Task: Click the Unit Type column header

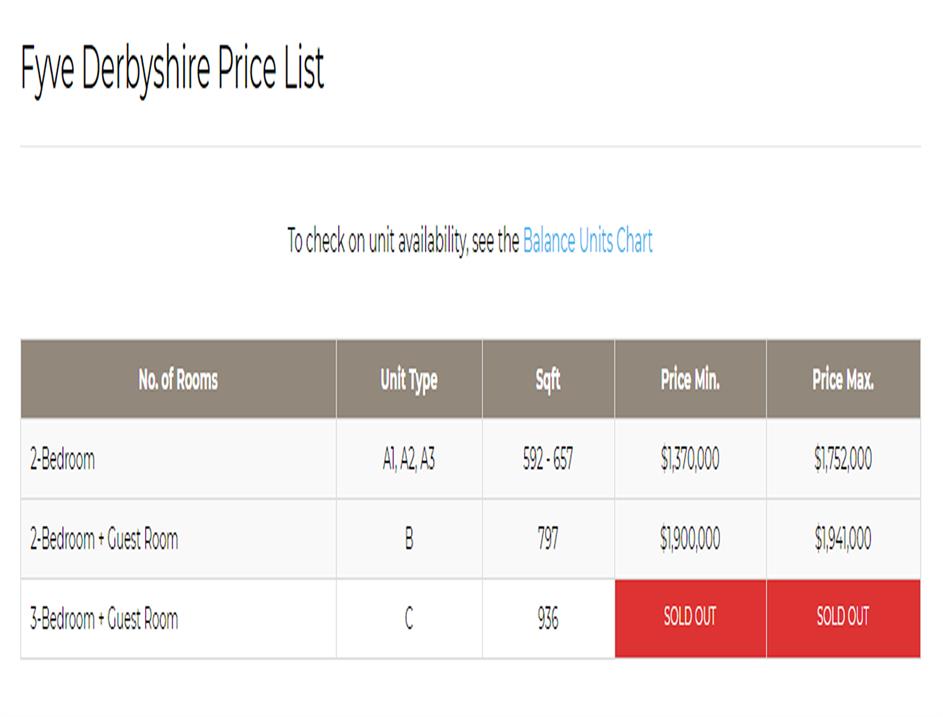Action: click(x=408, y=379)
